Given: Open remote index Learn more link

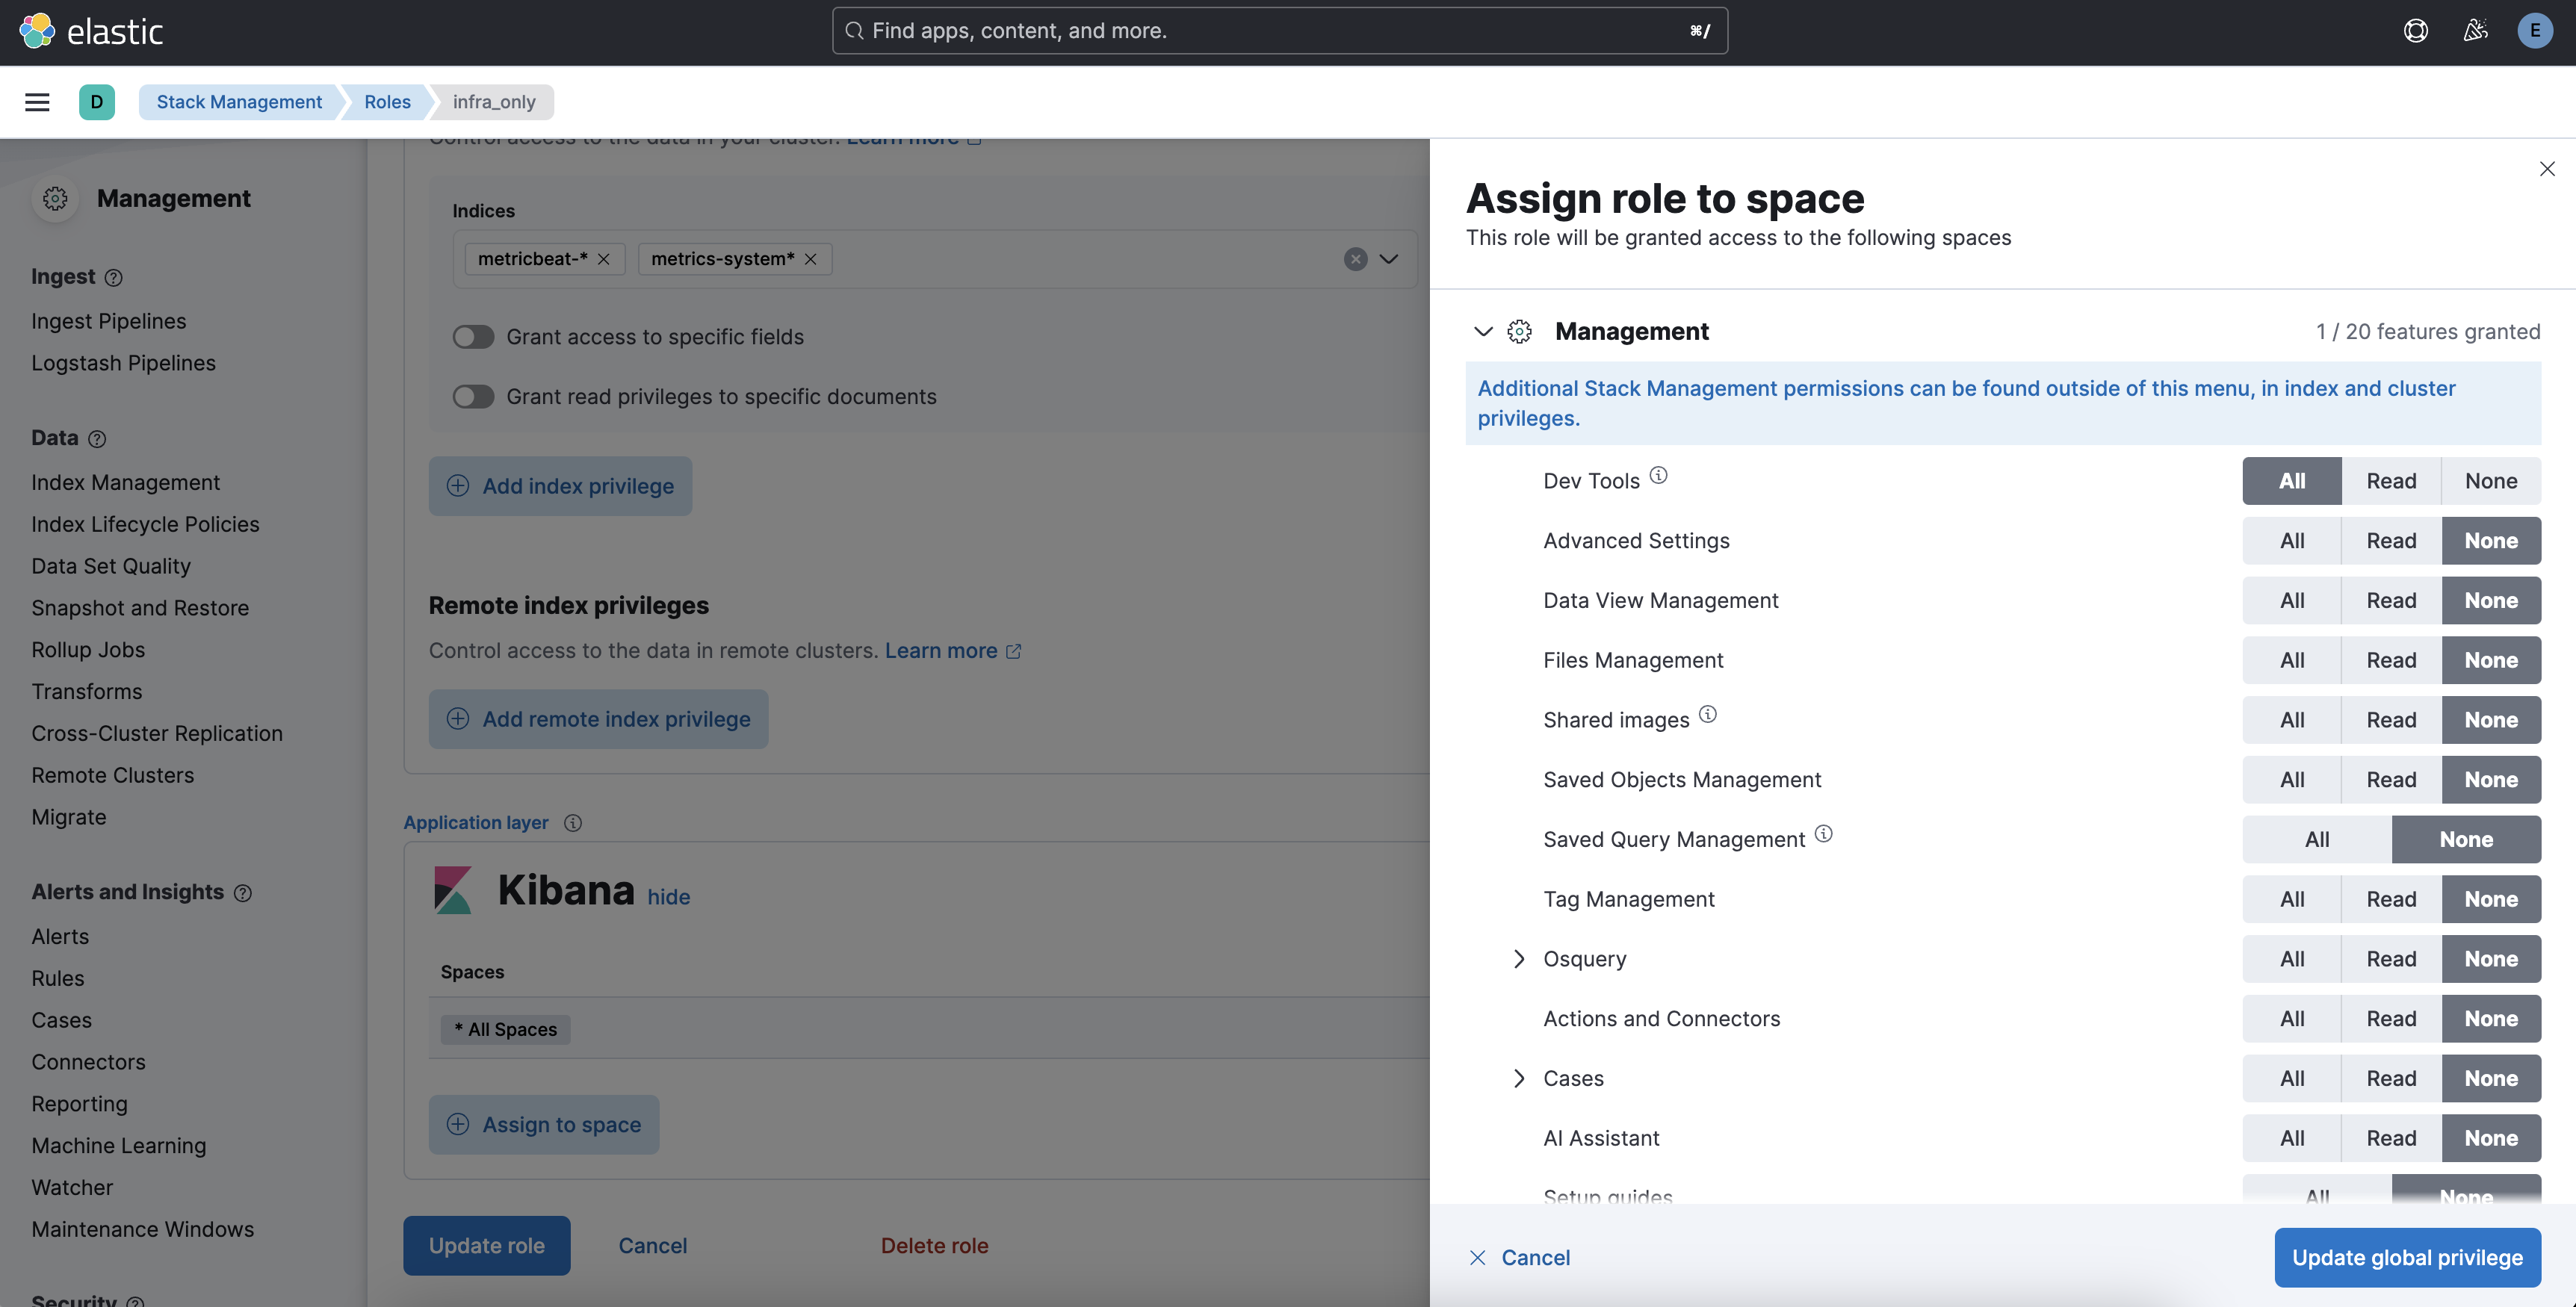Looking at the screenshot, I should [952, 651].
